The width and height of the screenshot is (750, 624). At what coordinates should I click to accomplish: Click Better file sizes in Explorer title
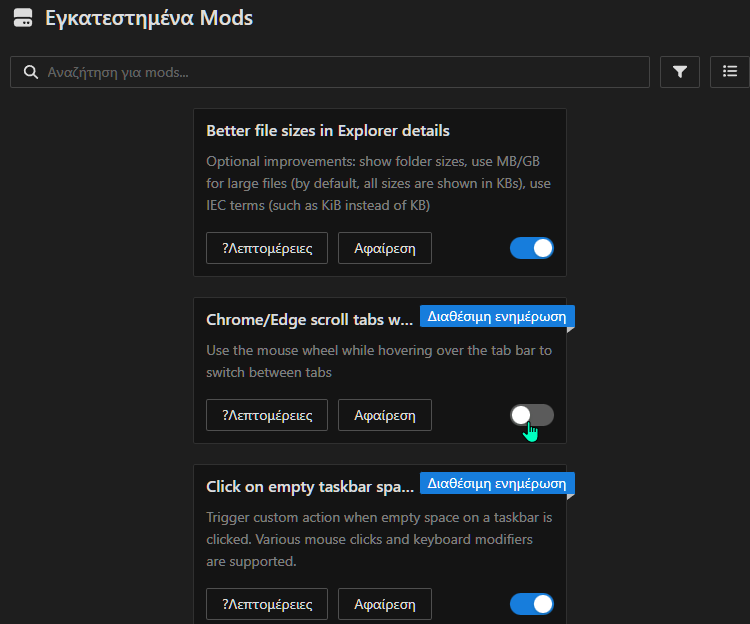pyautogui.click(x=327, y=131)
